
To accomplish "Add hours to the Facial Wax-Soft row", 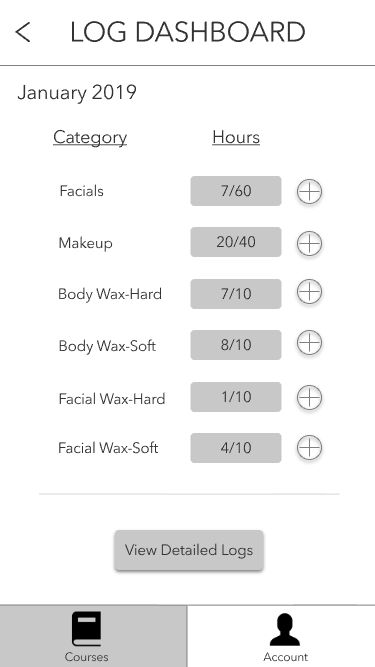I will pyautogui.click(x=309, y=448).
